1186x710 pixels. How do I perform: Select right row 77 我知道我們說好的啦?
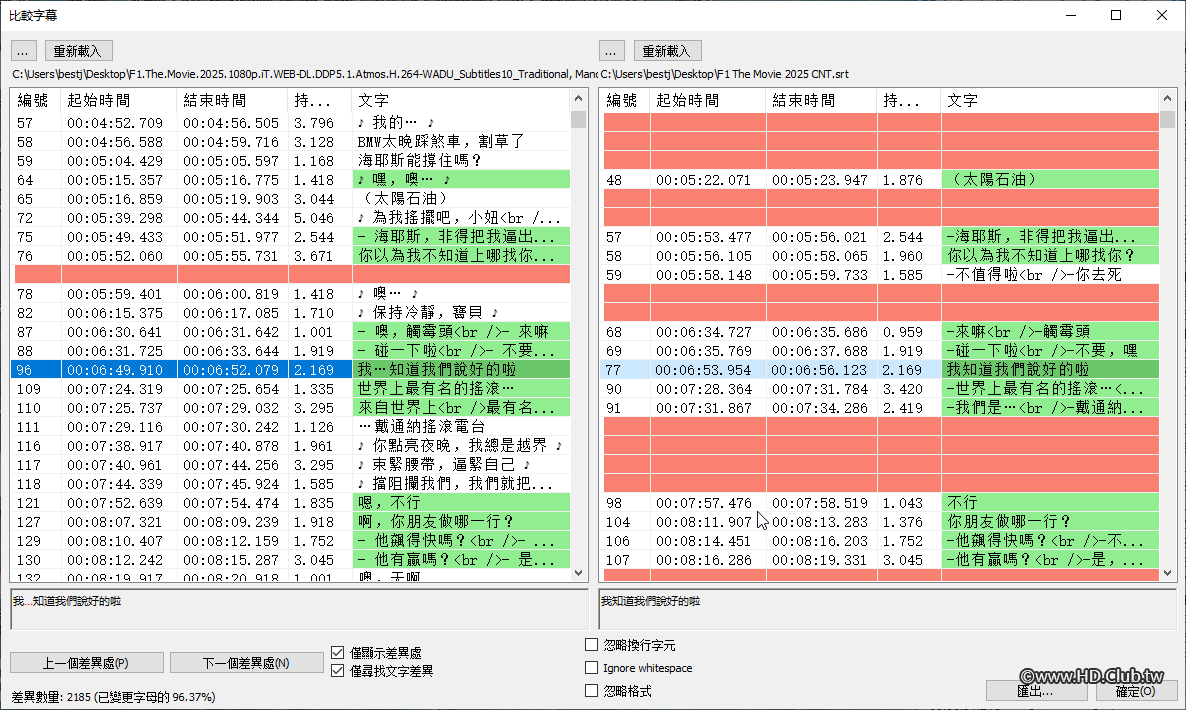[x=880, y=369]
